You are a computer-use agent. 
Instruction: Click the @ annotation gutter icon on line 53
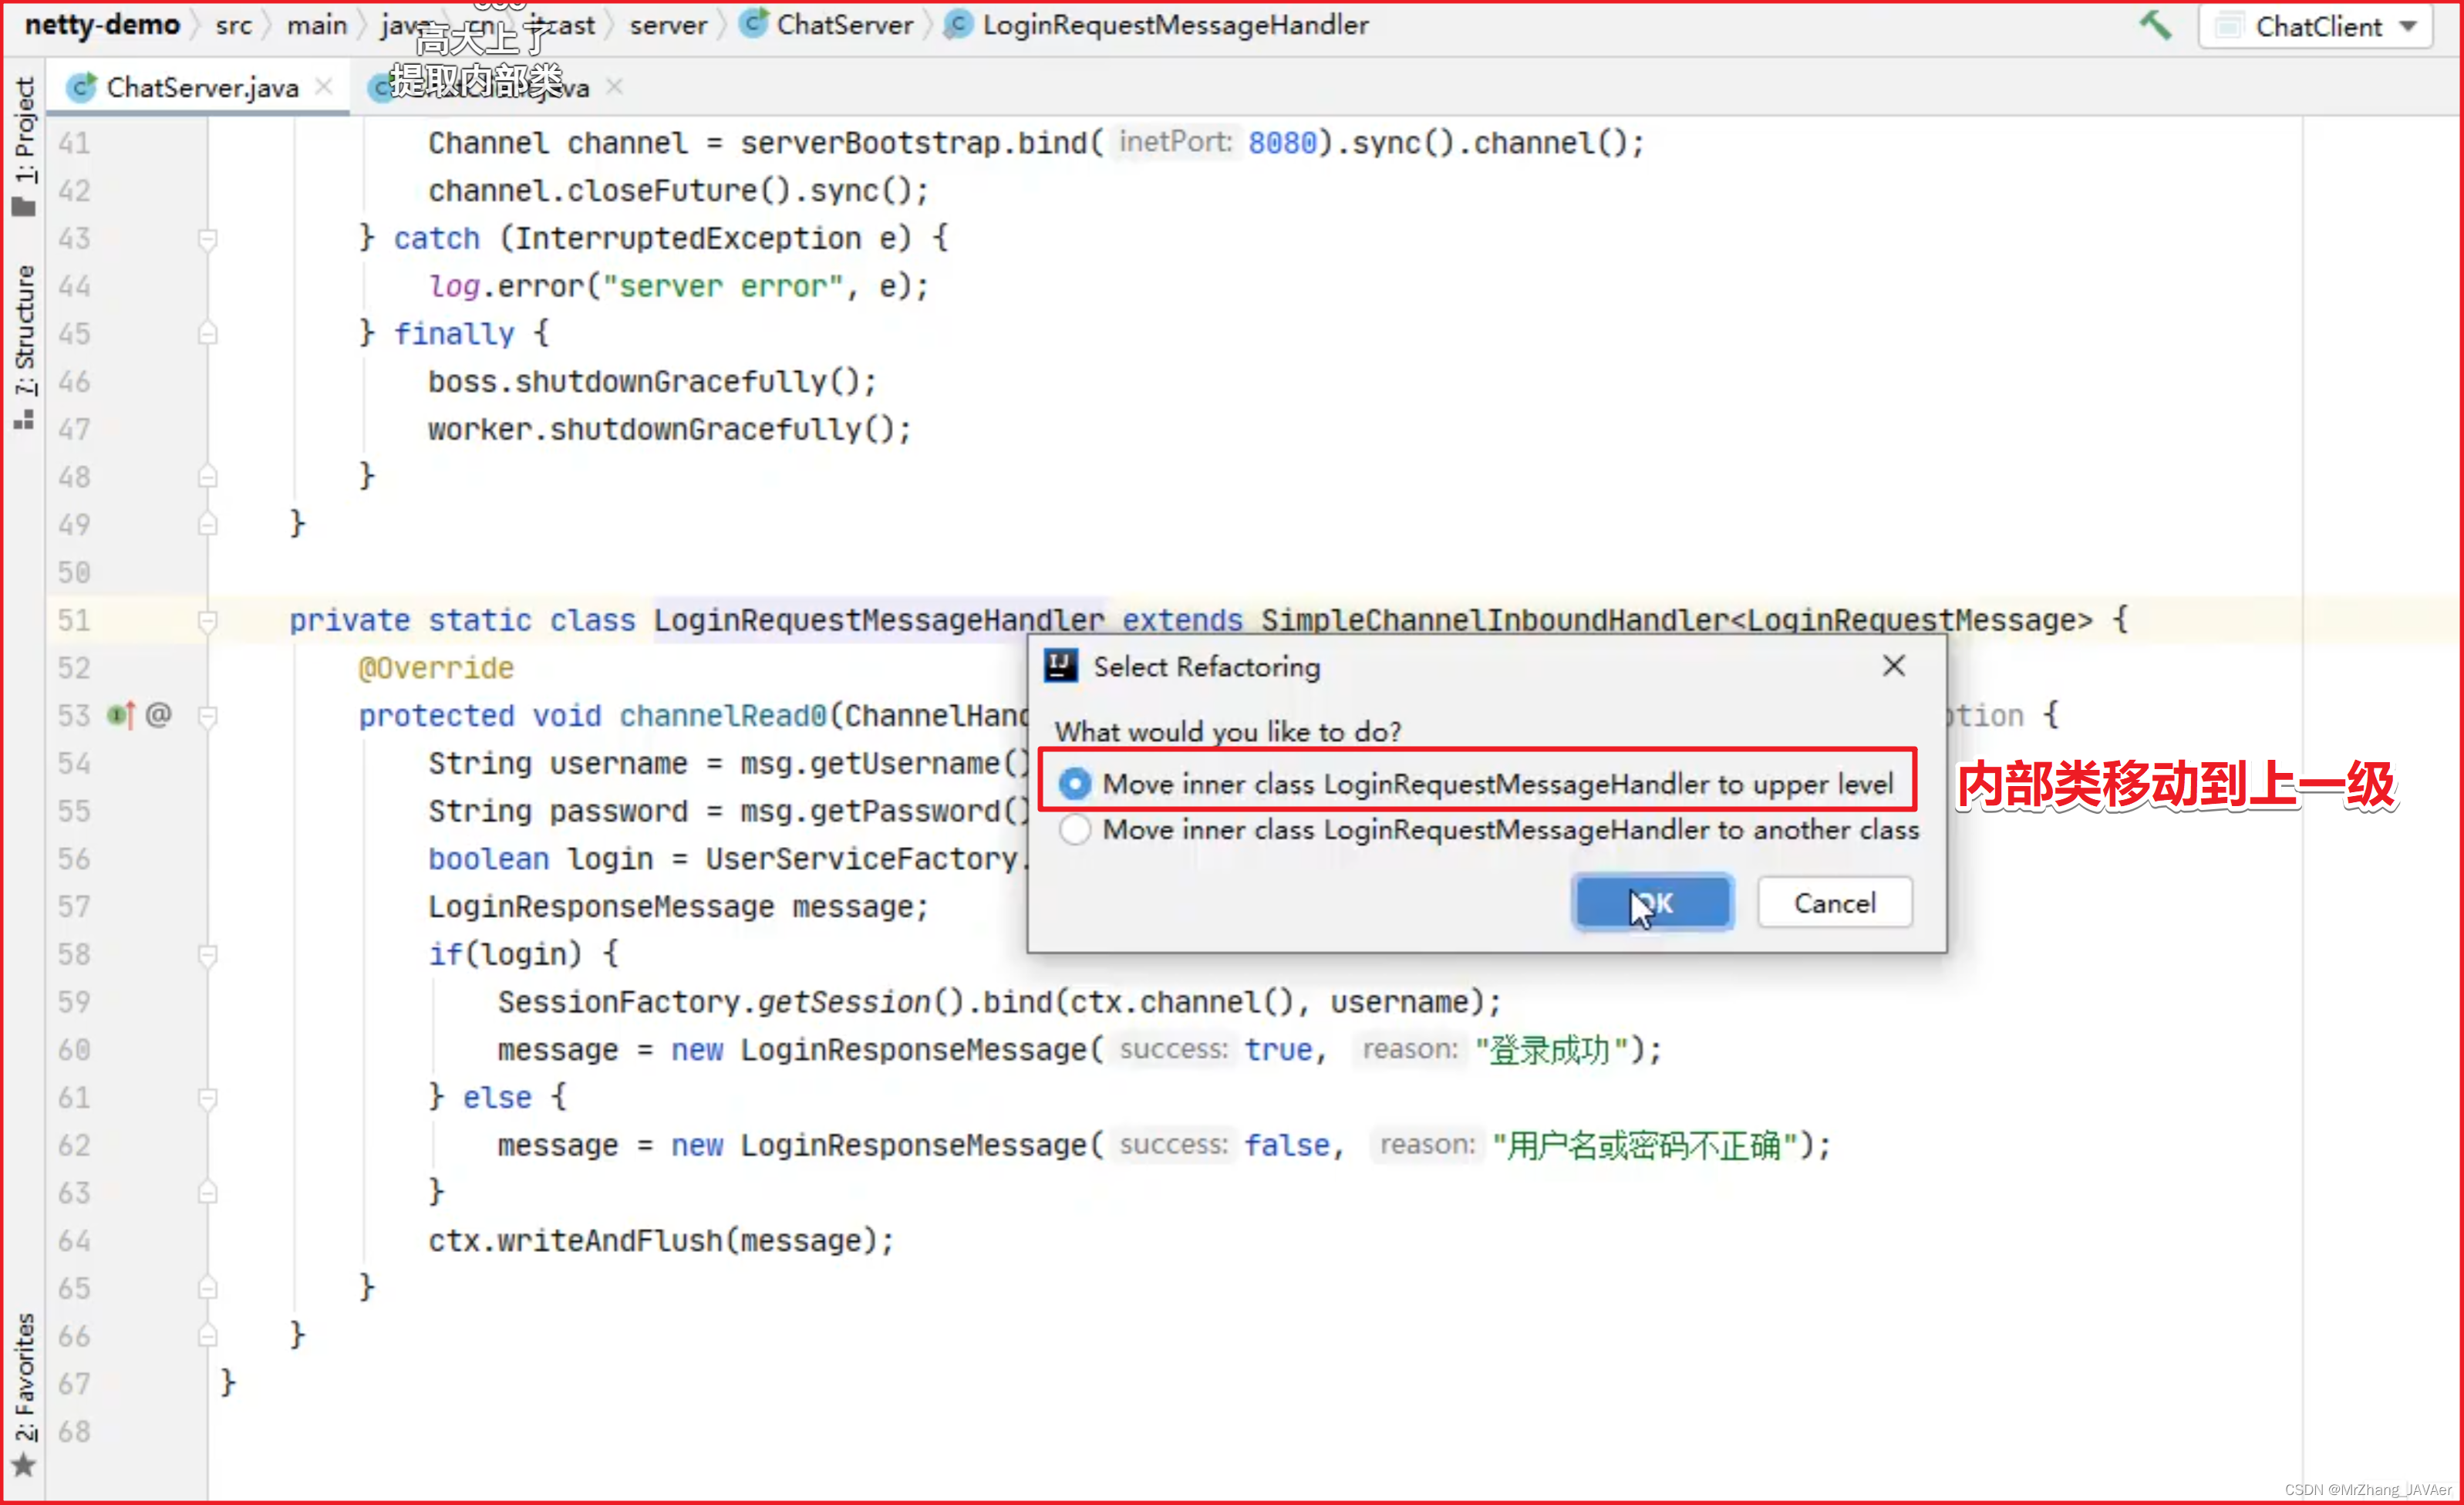pyautogui.click(x=159, y=715)
